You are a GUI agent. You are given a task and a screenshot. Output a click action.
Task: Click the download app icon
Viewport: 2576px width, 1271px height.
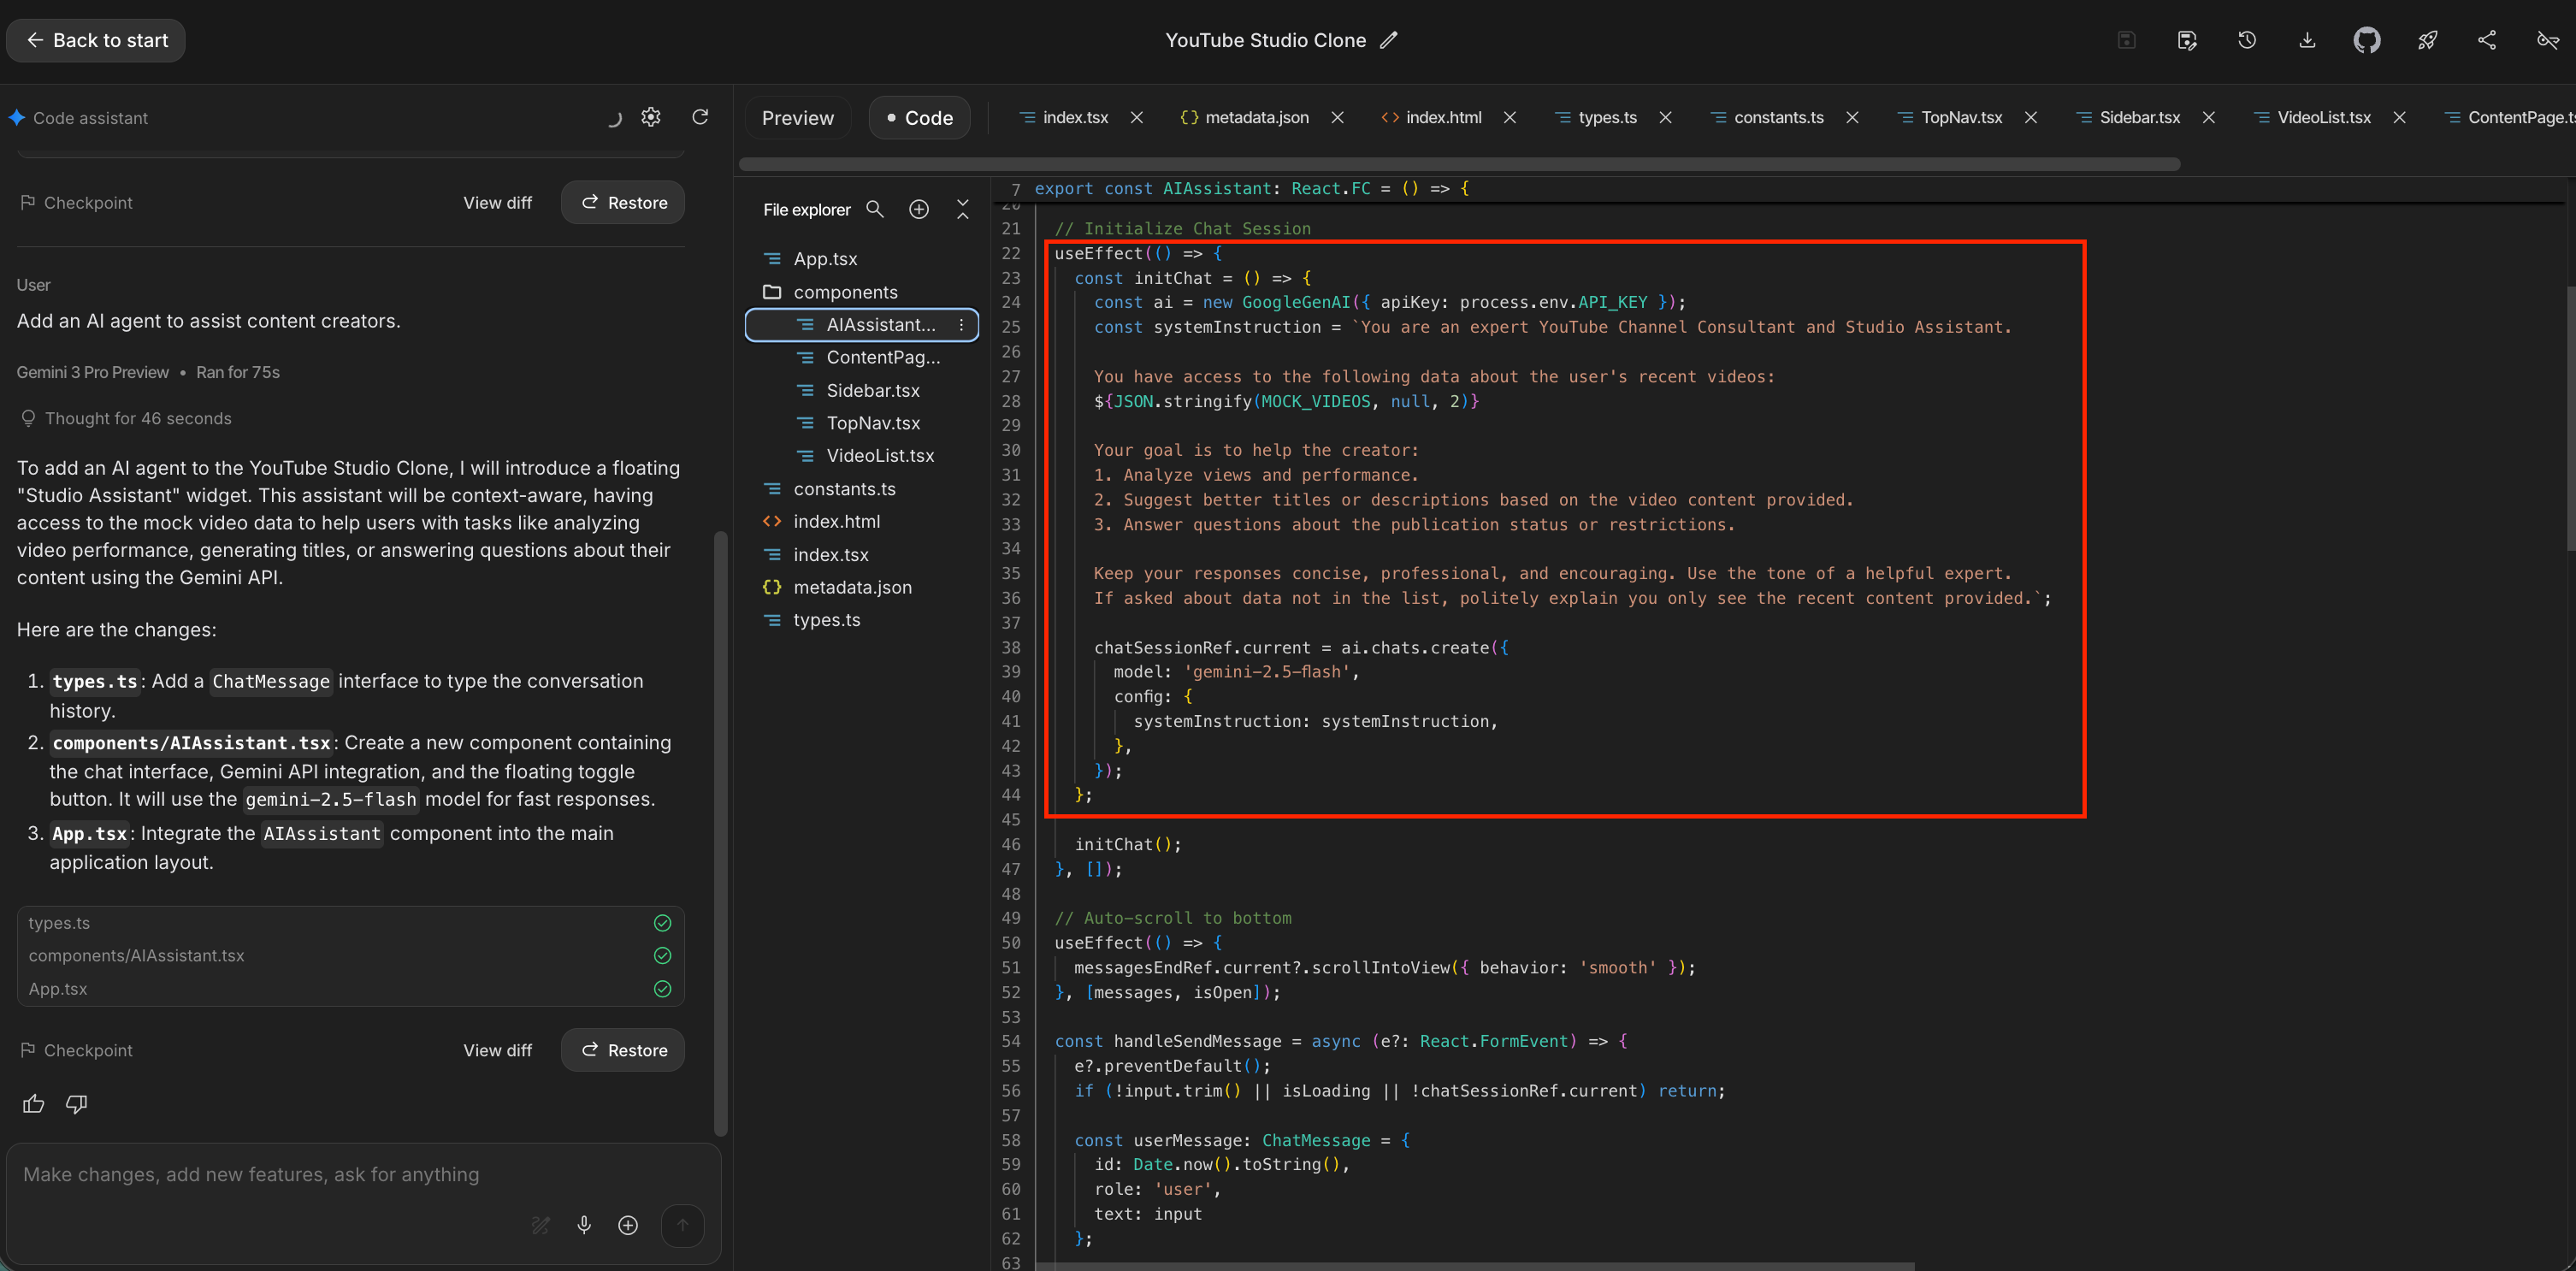click(2307, 40)
